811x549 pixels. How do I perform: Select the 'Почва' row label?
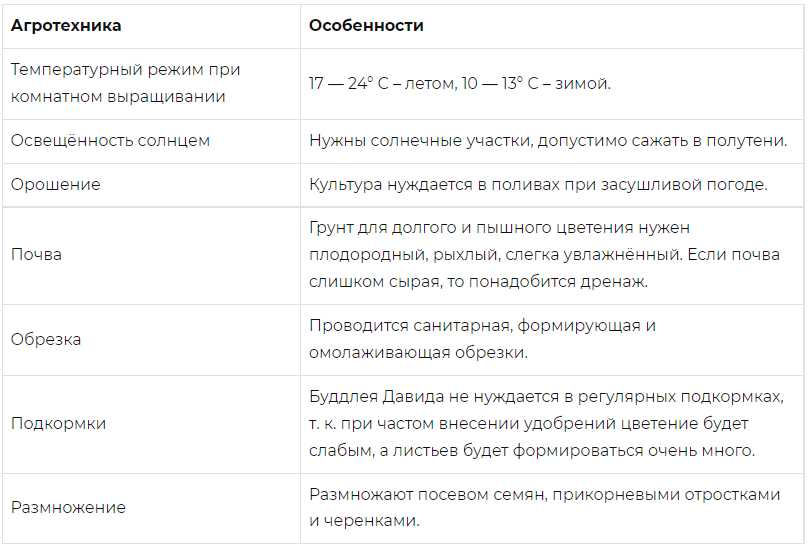pos(36,255)
